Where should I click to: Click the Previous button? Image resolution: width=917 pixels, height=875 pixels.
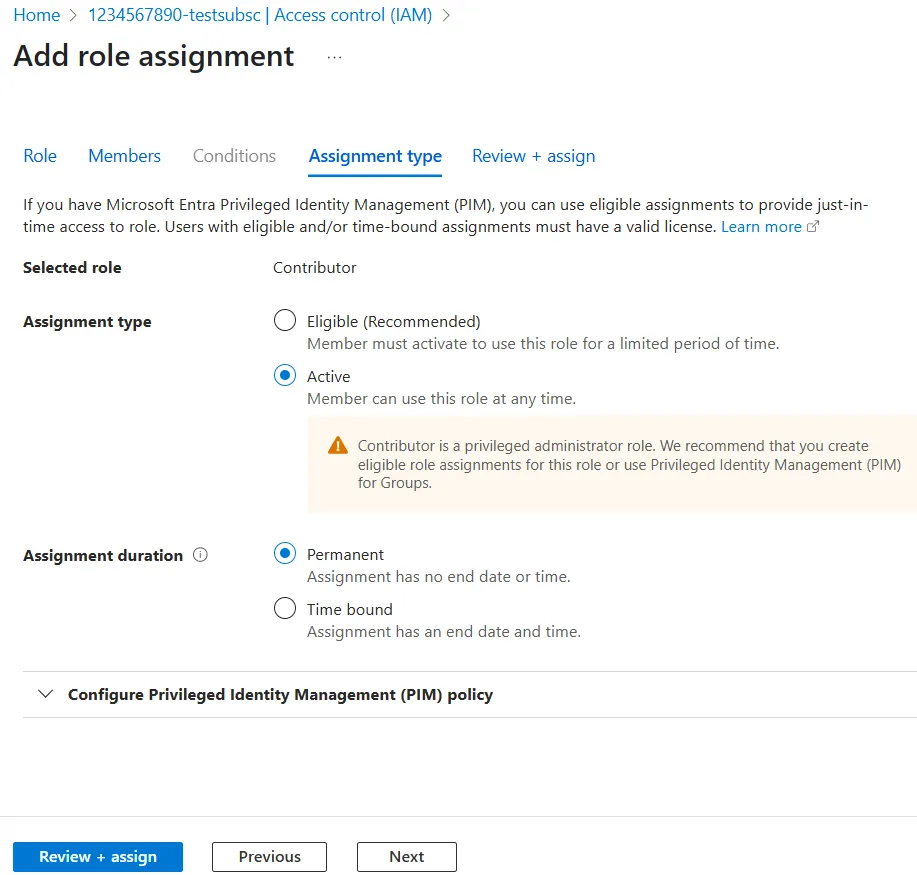269,857
